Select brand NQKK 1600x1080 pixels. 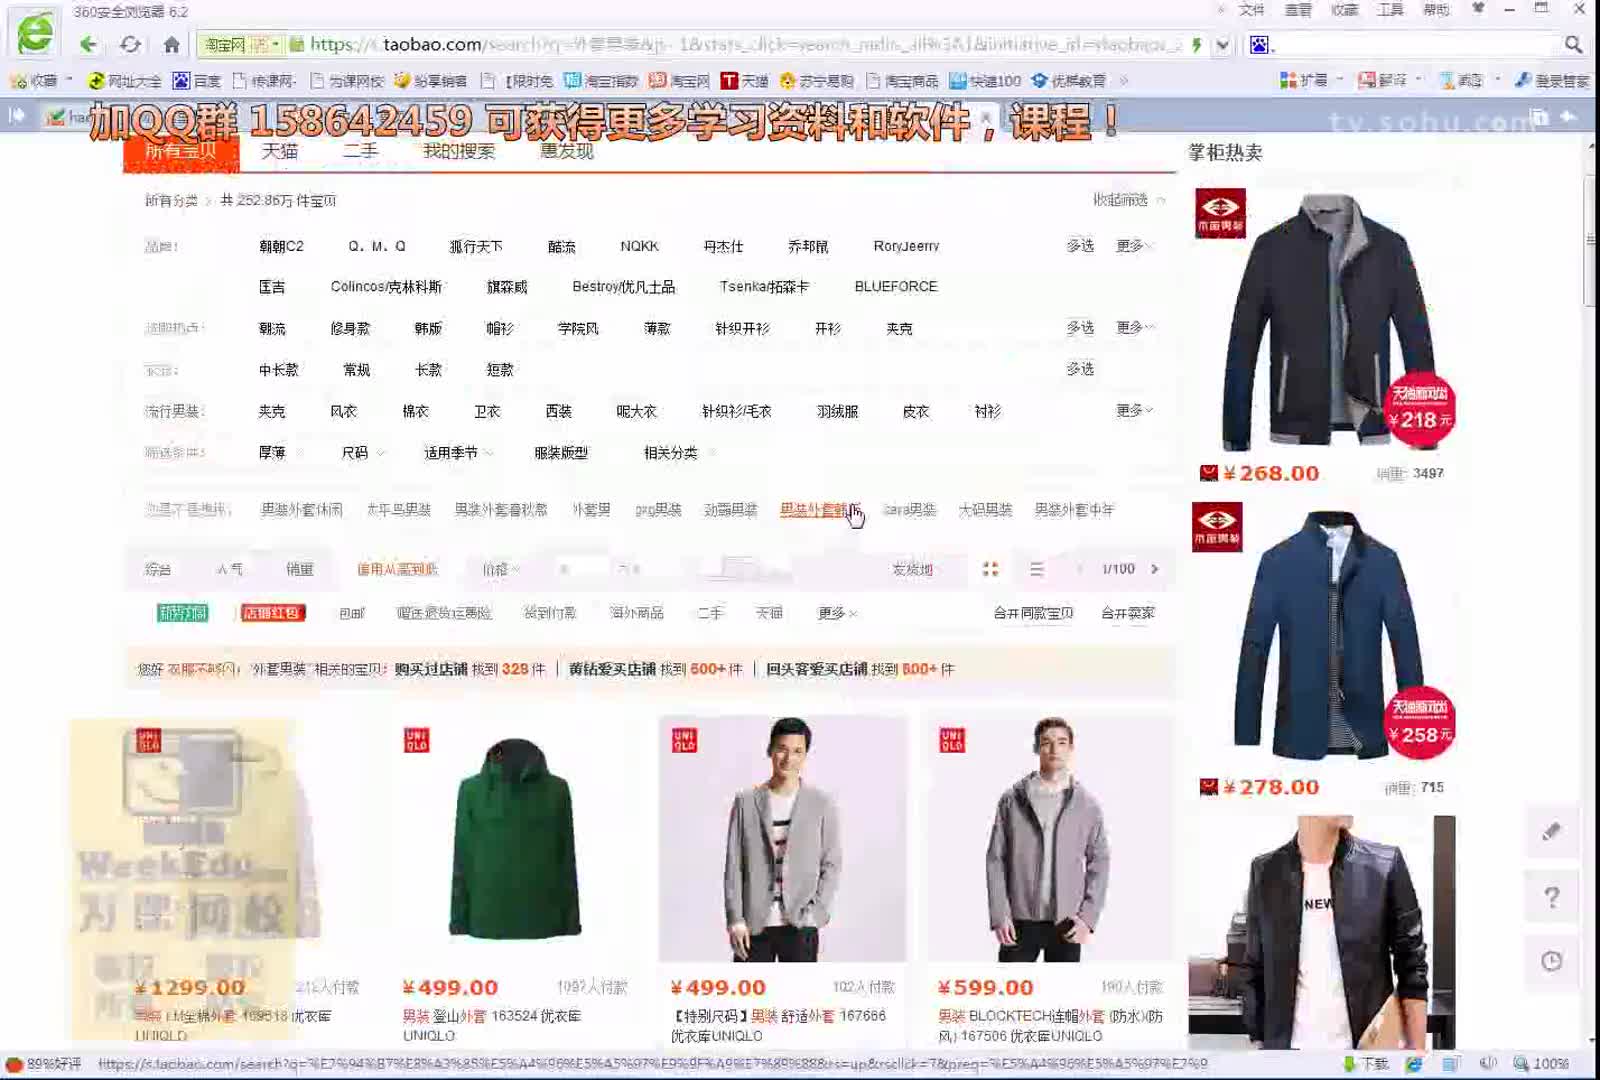click(x=639, y=246)
